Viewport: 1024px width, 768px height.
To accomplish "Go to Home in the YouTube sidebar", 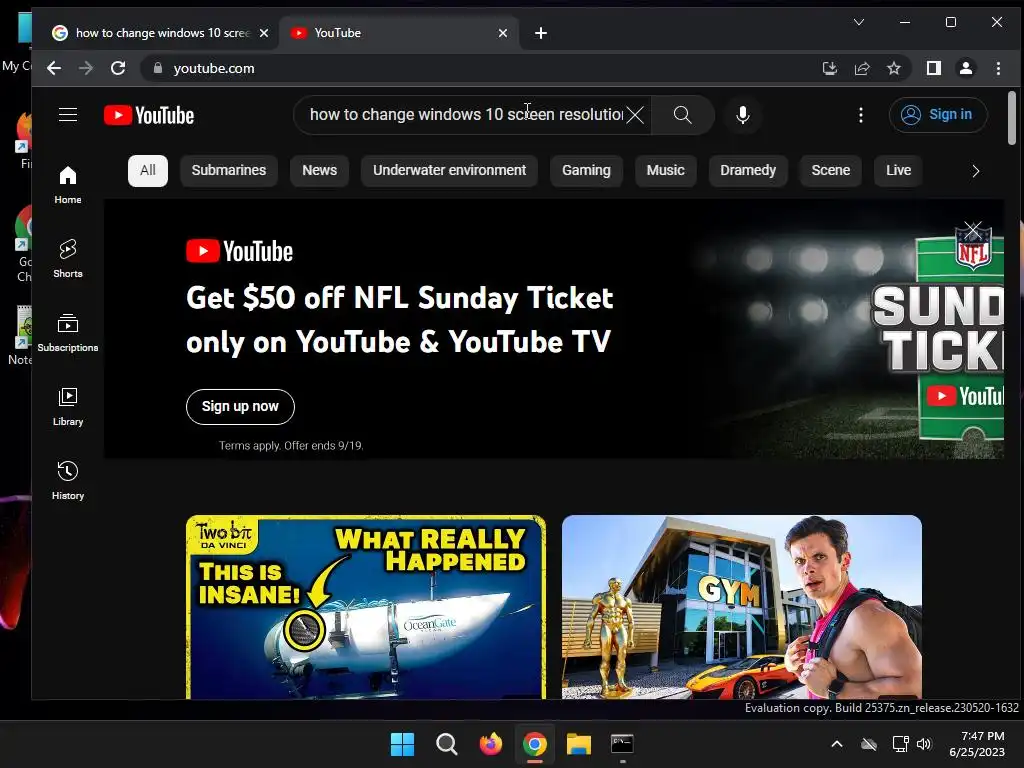I will click(68, 185).
